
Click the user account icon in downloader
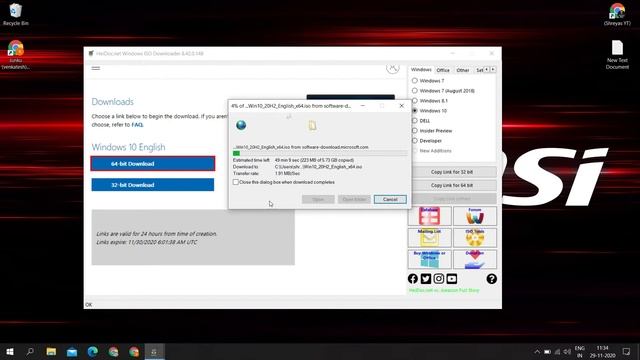(393, 68)
